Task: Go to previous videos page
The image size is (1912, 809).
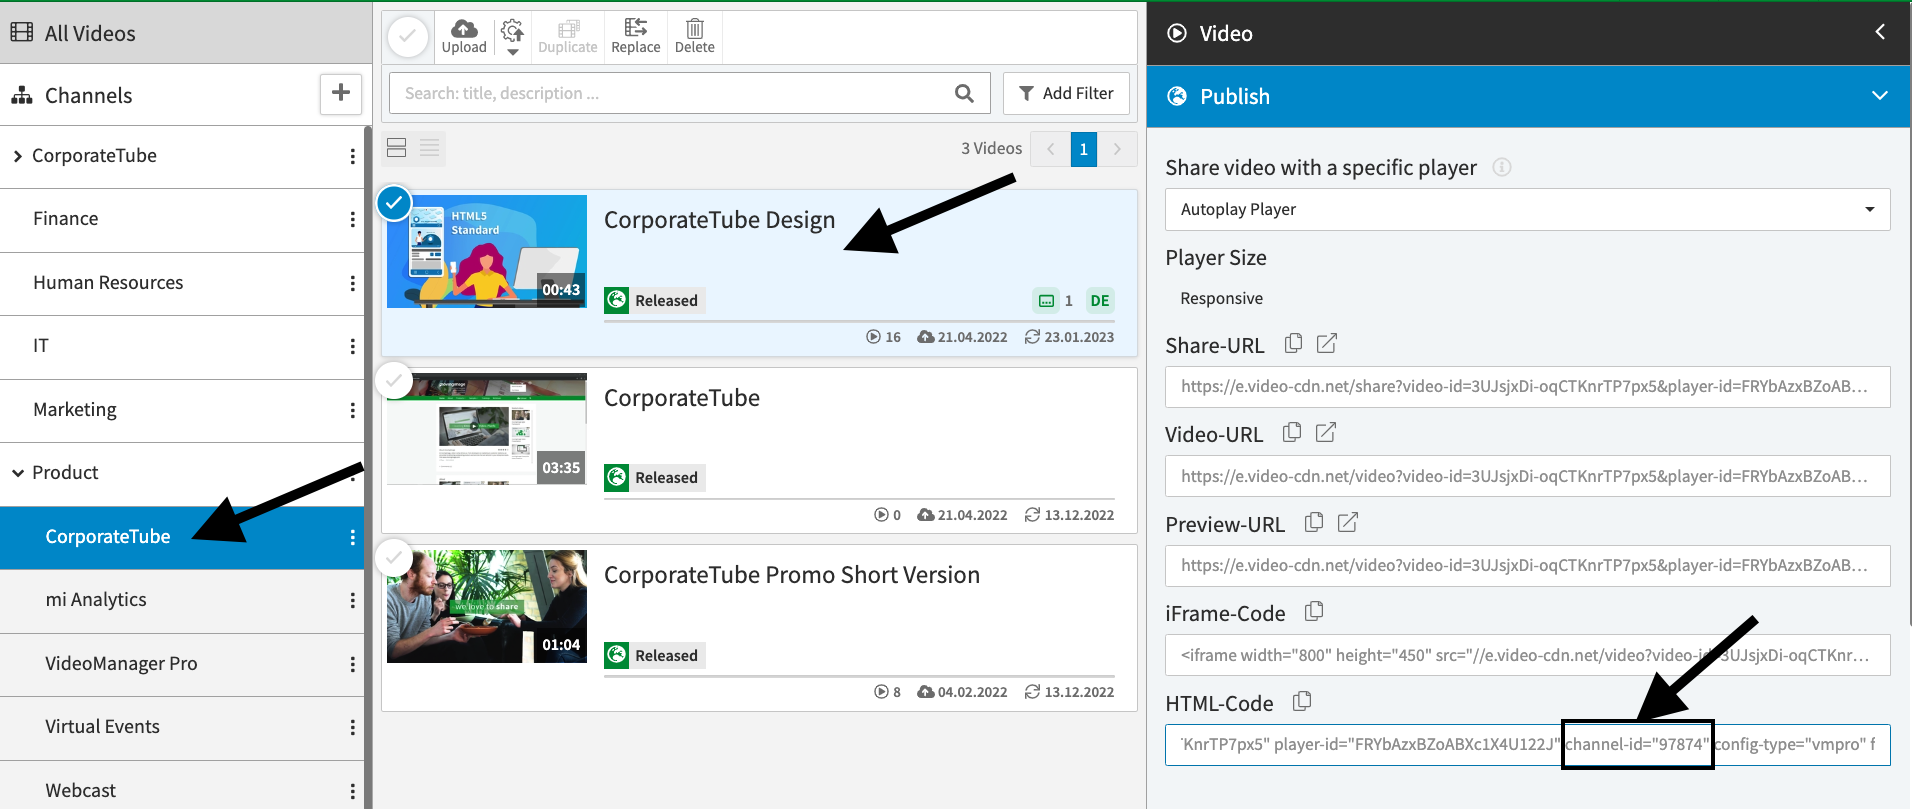Action: [x=1050, y=149]
